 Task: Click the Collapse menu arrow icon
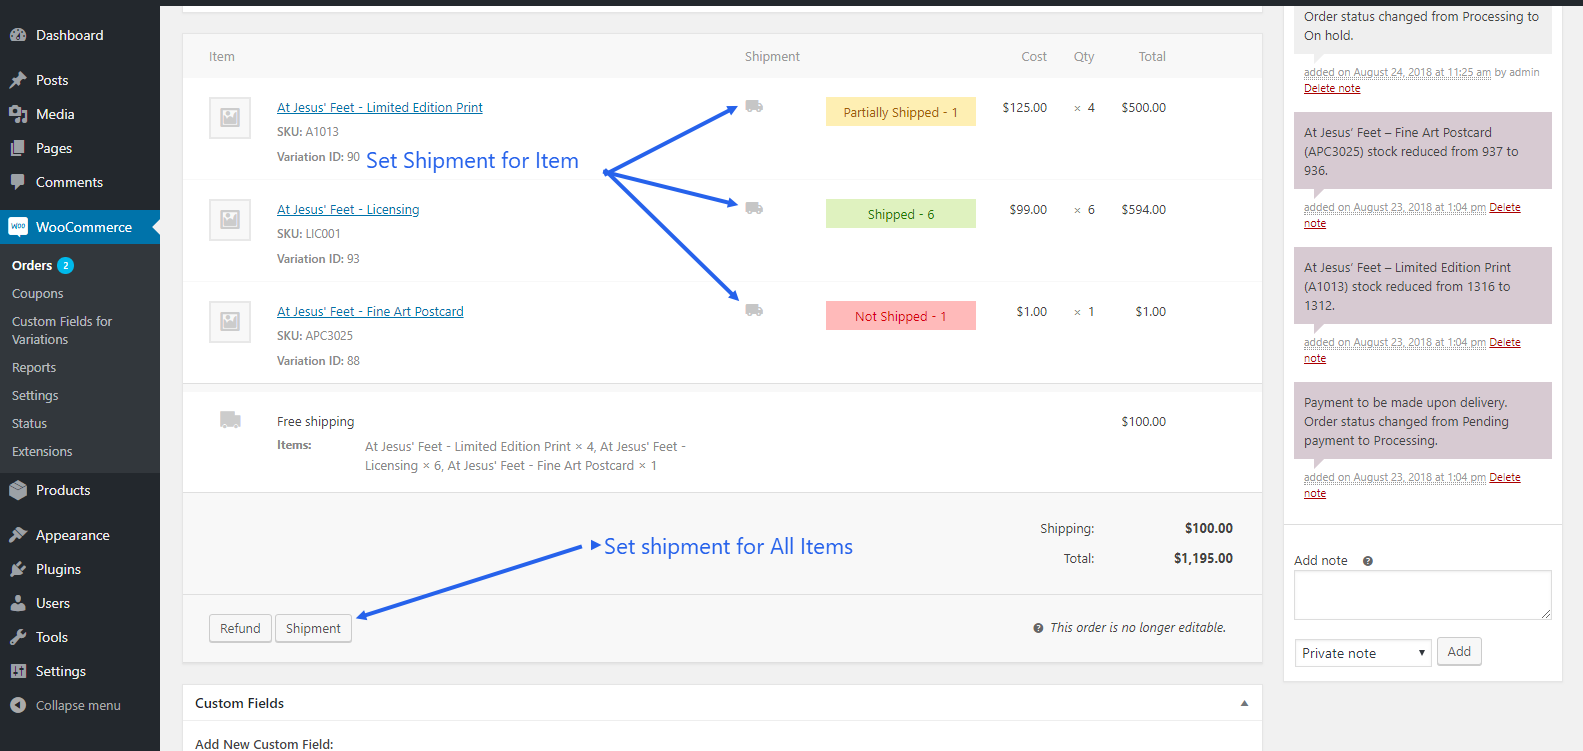click(18, 705)
